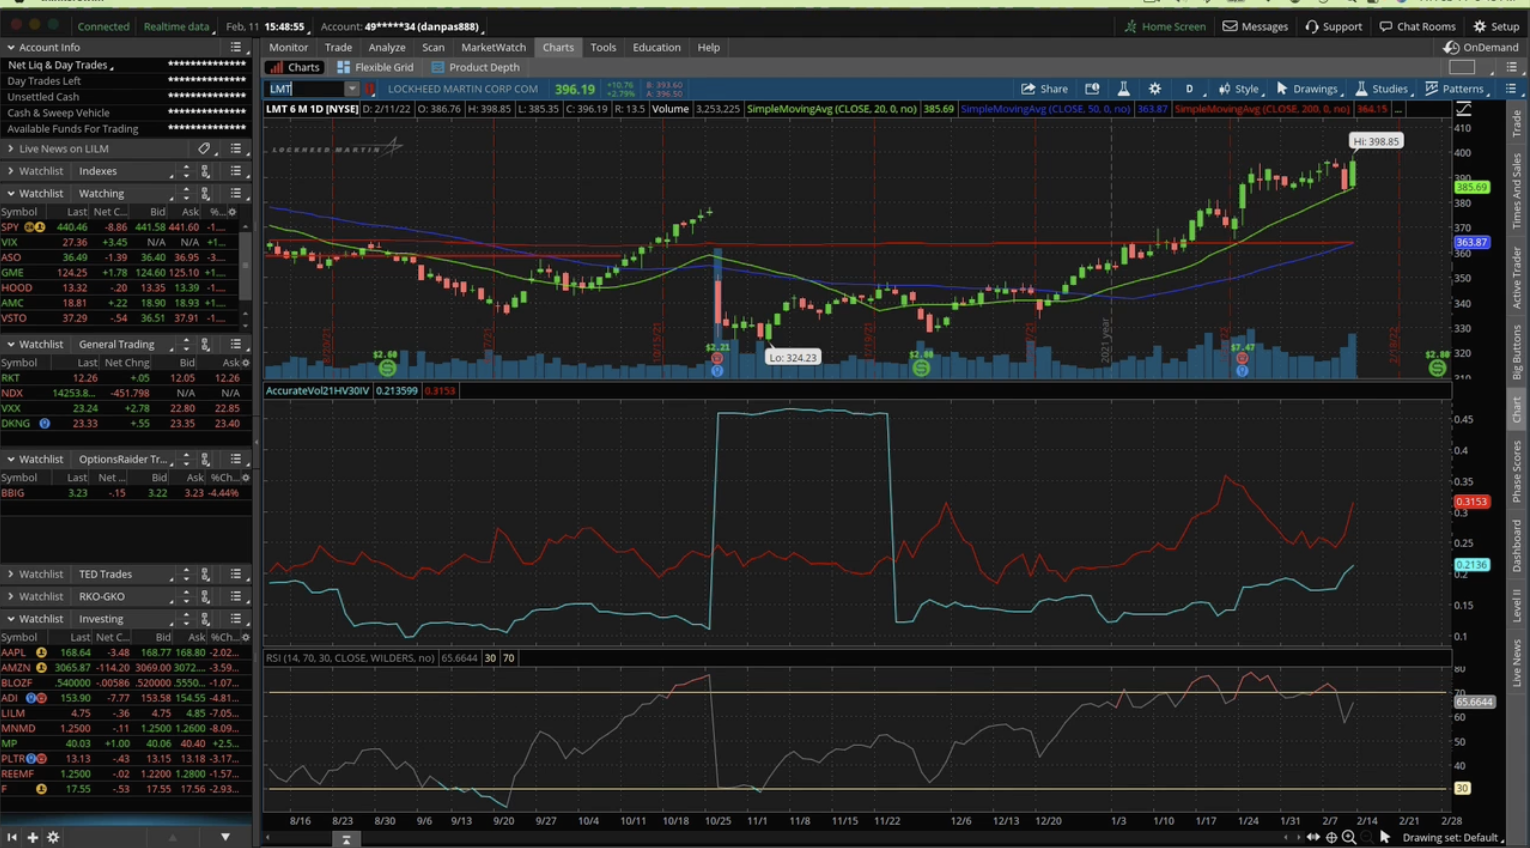The height and width of the screenshot is (848, 1530).
Task: Select the Flexible Grid subtab
Action: (x=375, y=67)
